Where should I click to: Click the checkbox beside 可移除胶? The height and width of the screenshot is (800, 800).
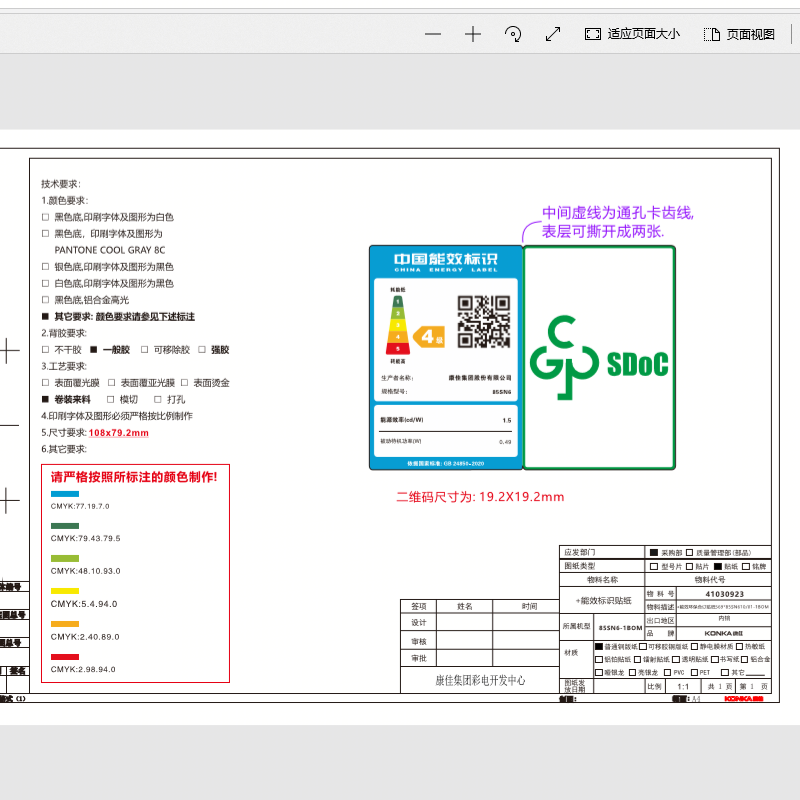(144, 349)
